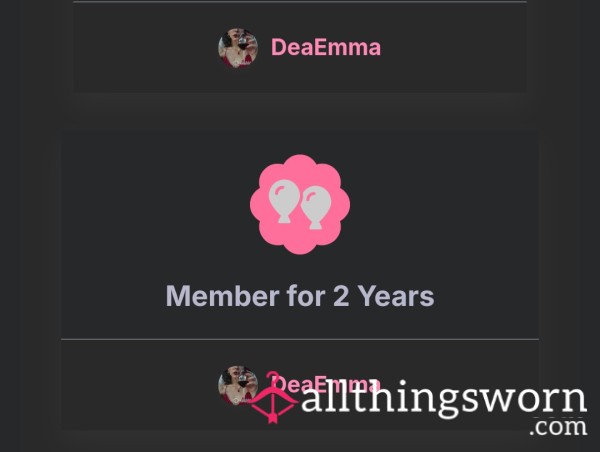Click the allthingsworn watermark text

[x=444, y=398]
